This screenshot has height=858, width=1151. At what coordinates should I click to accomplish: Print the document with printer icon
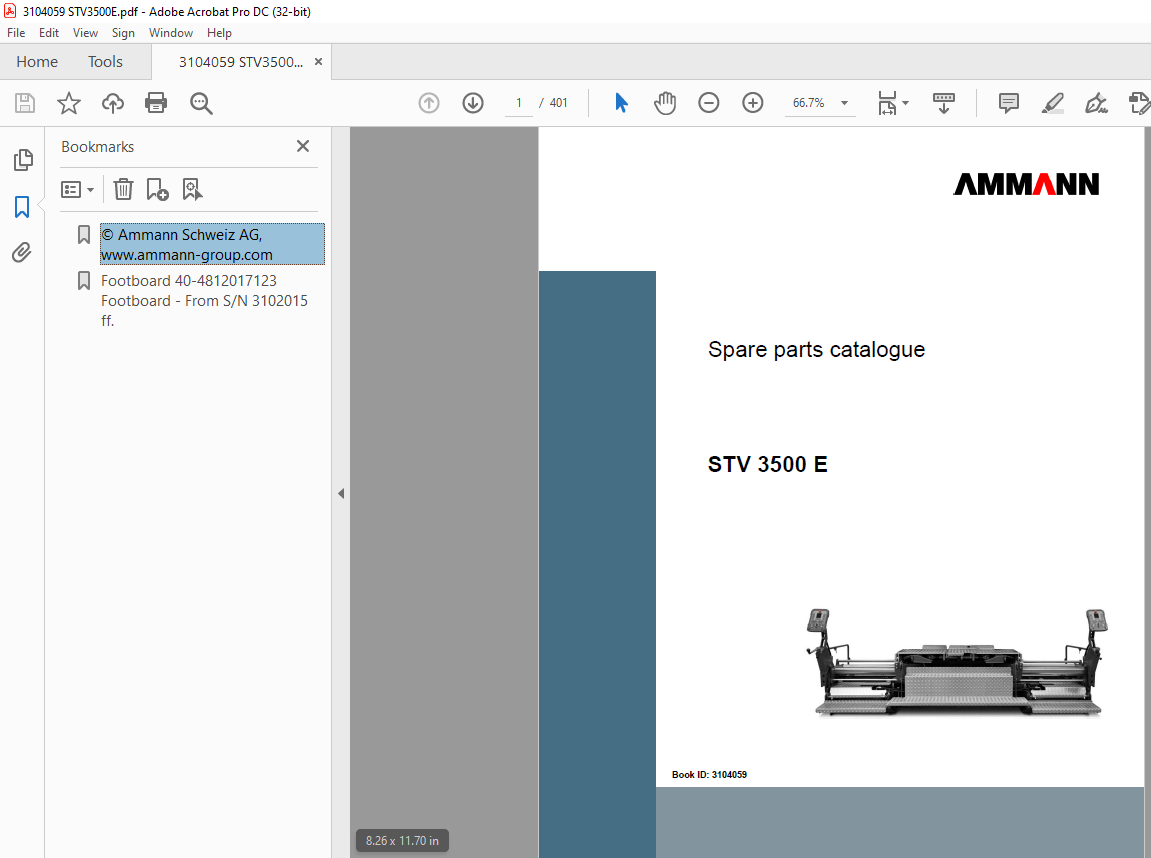(156, 103)
